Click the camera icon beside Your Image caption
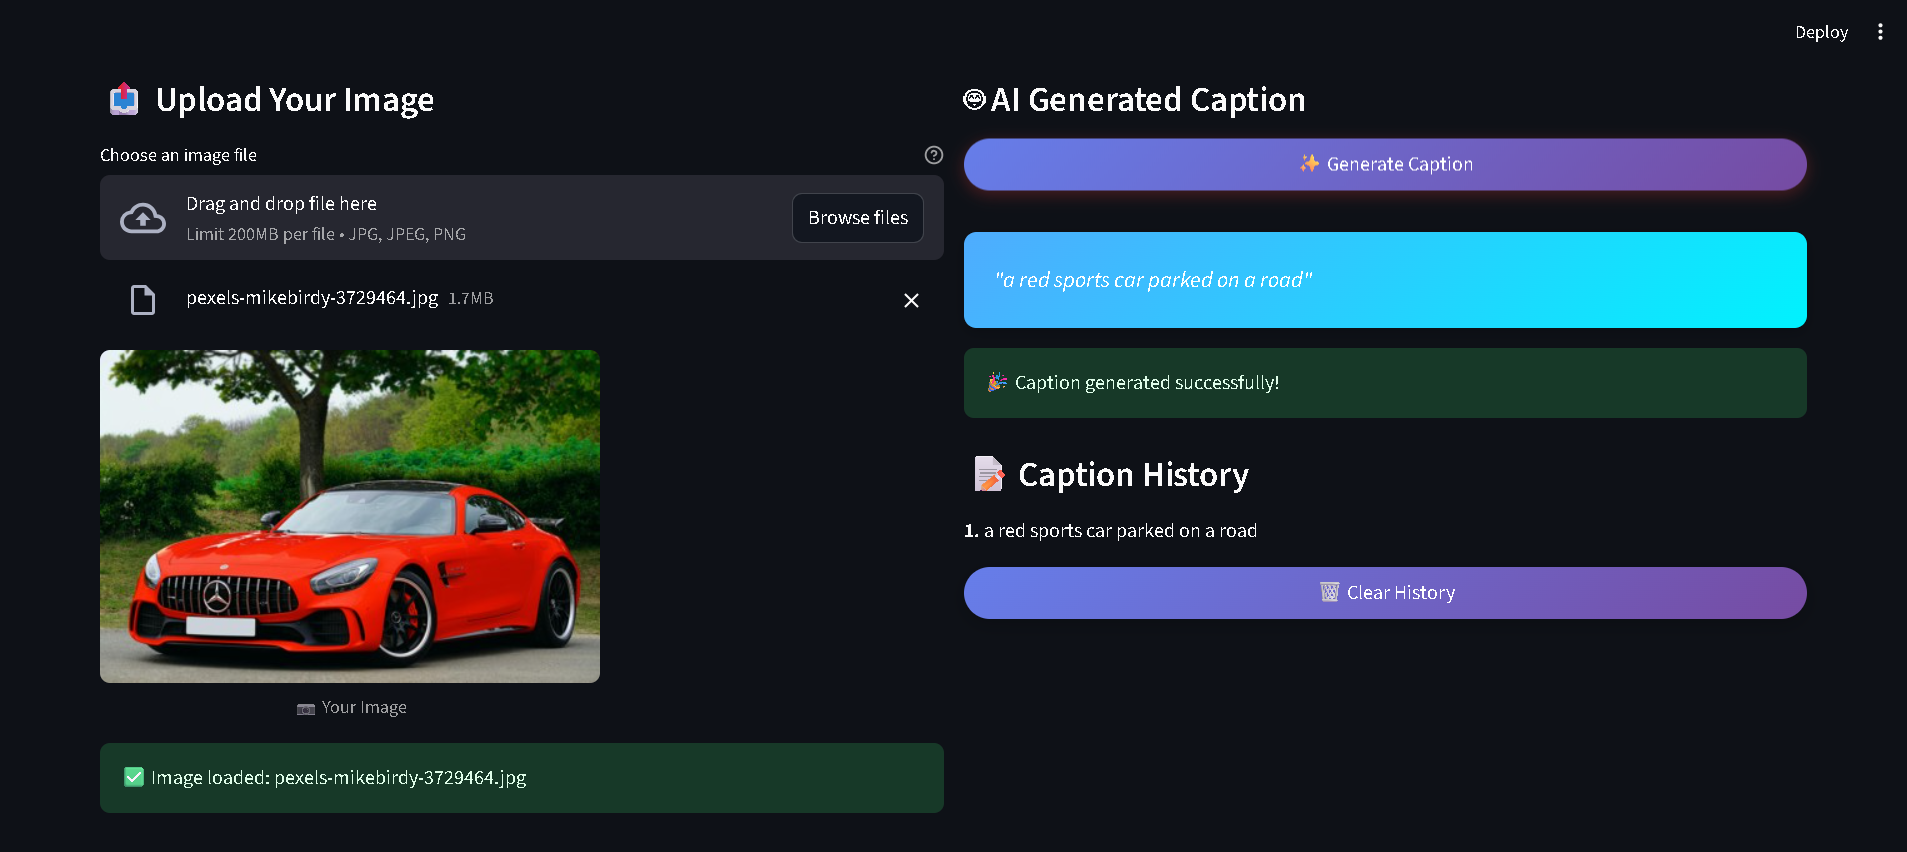This screenshot has height=852, width=1907. [x=306, y=708]
